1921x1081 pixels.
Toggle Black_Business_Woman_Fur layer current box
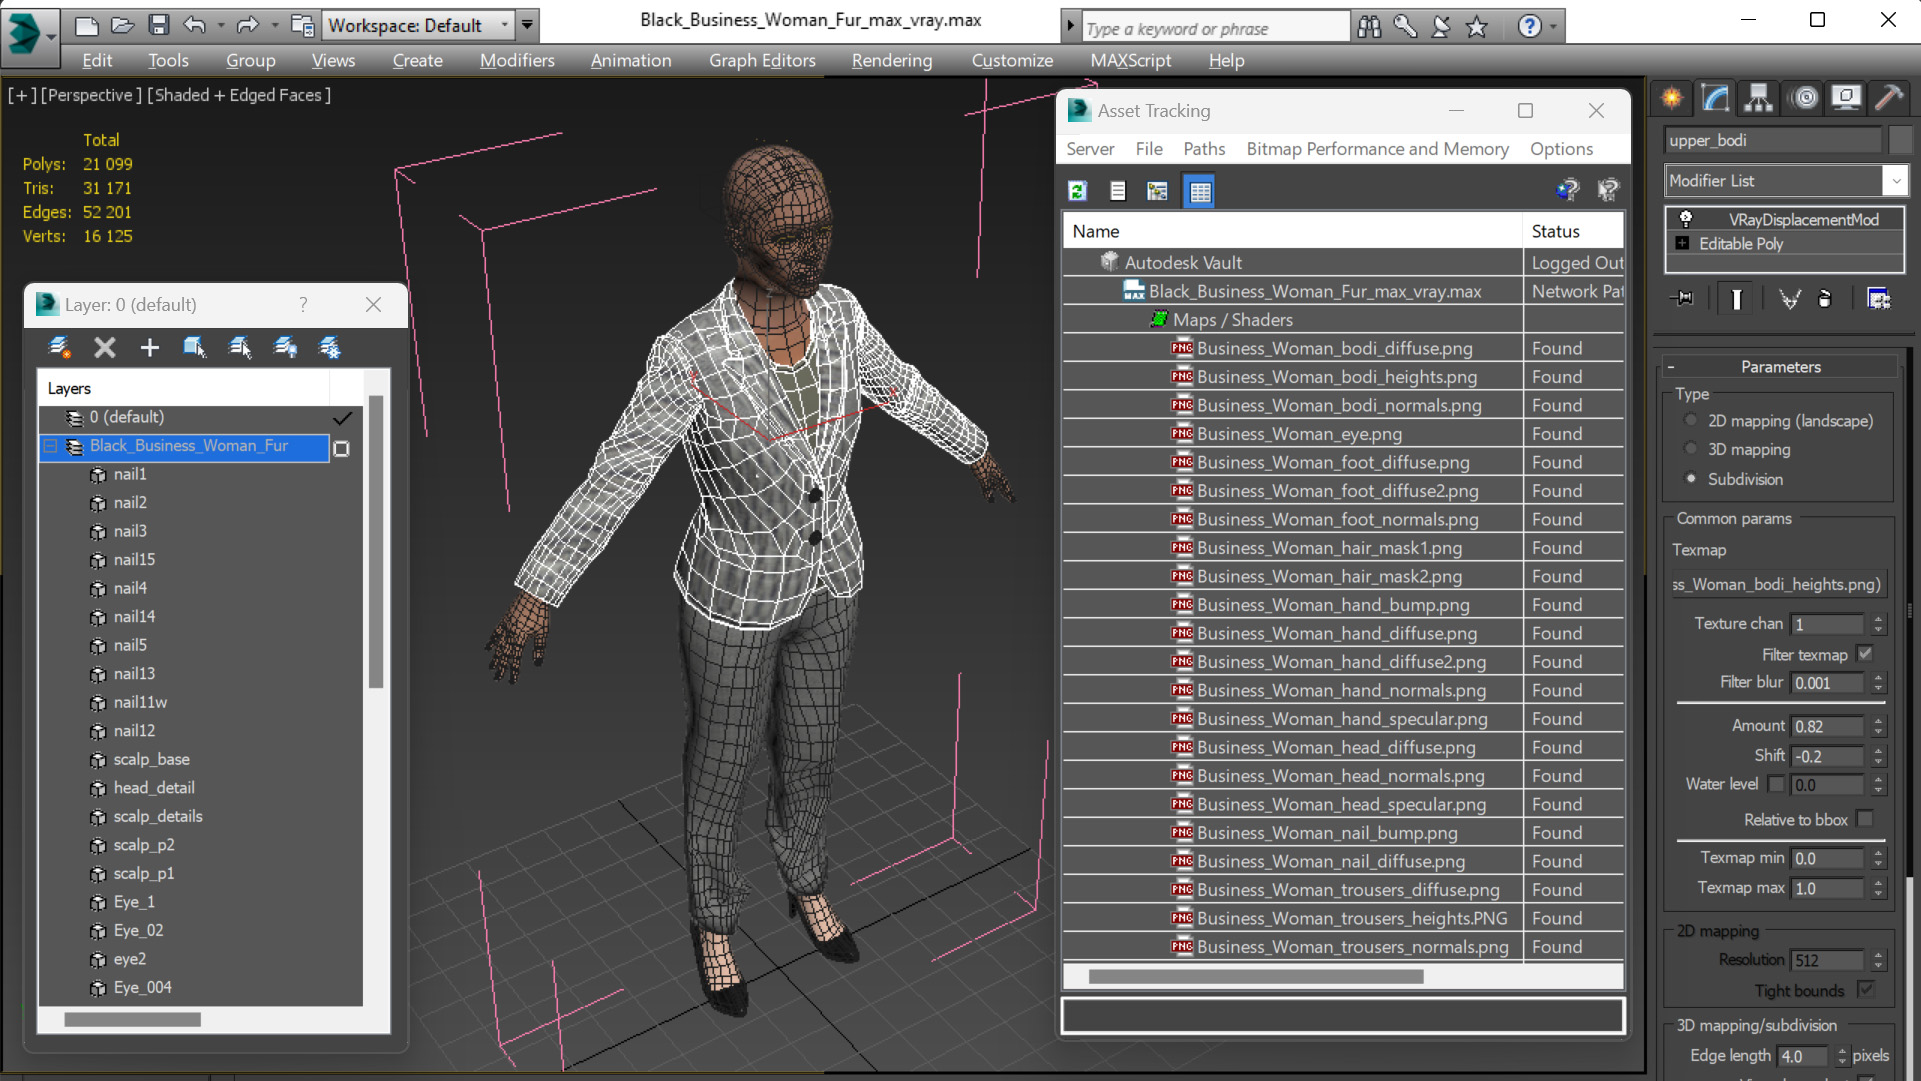click(x=342, y=449)
